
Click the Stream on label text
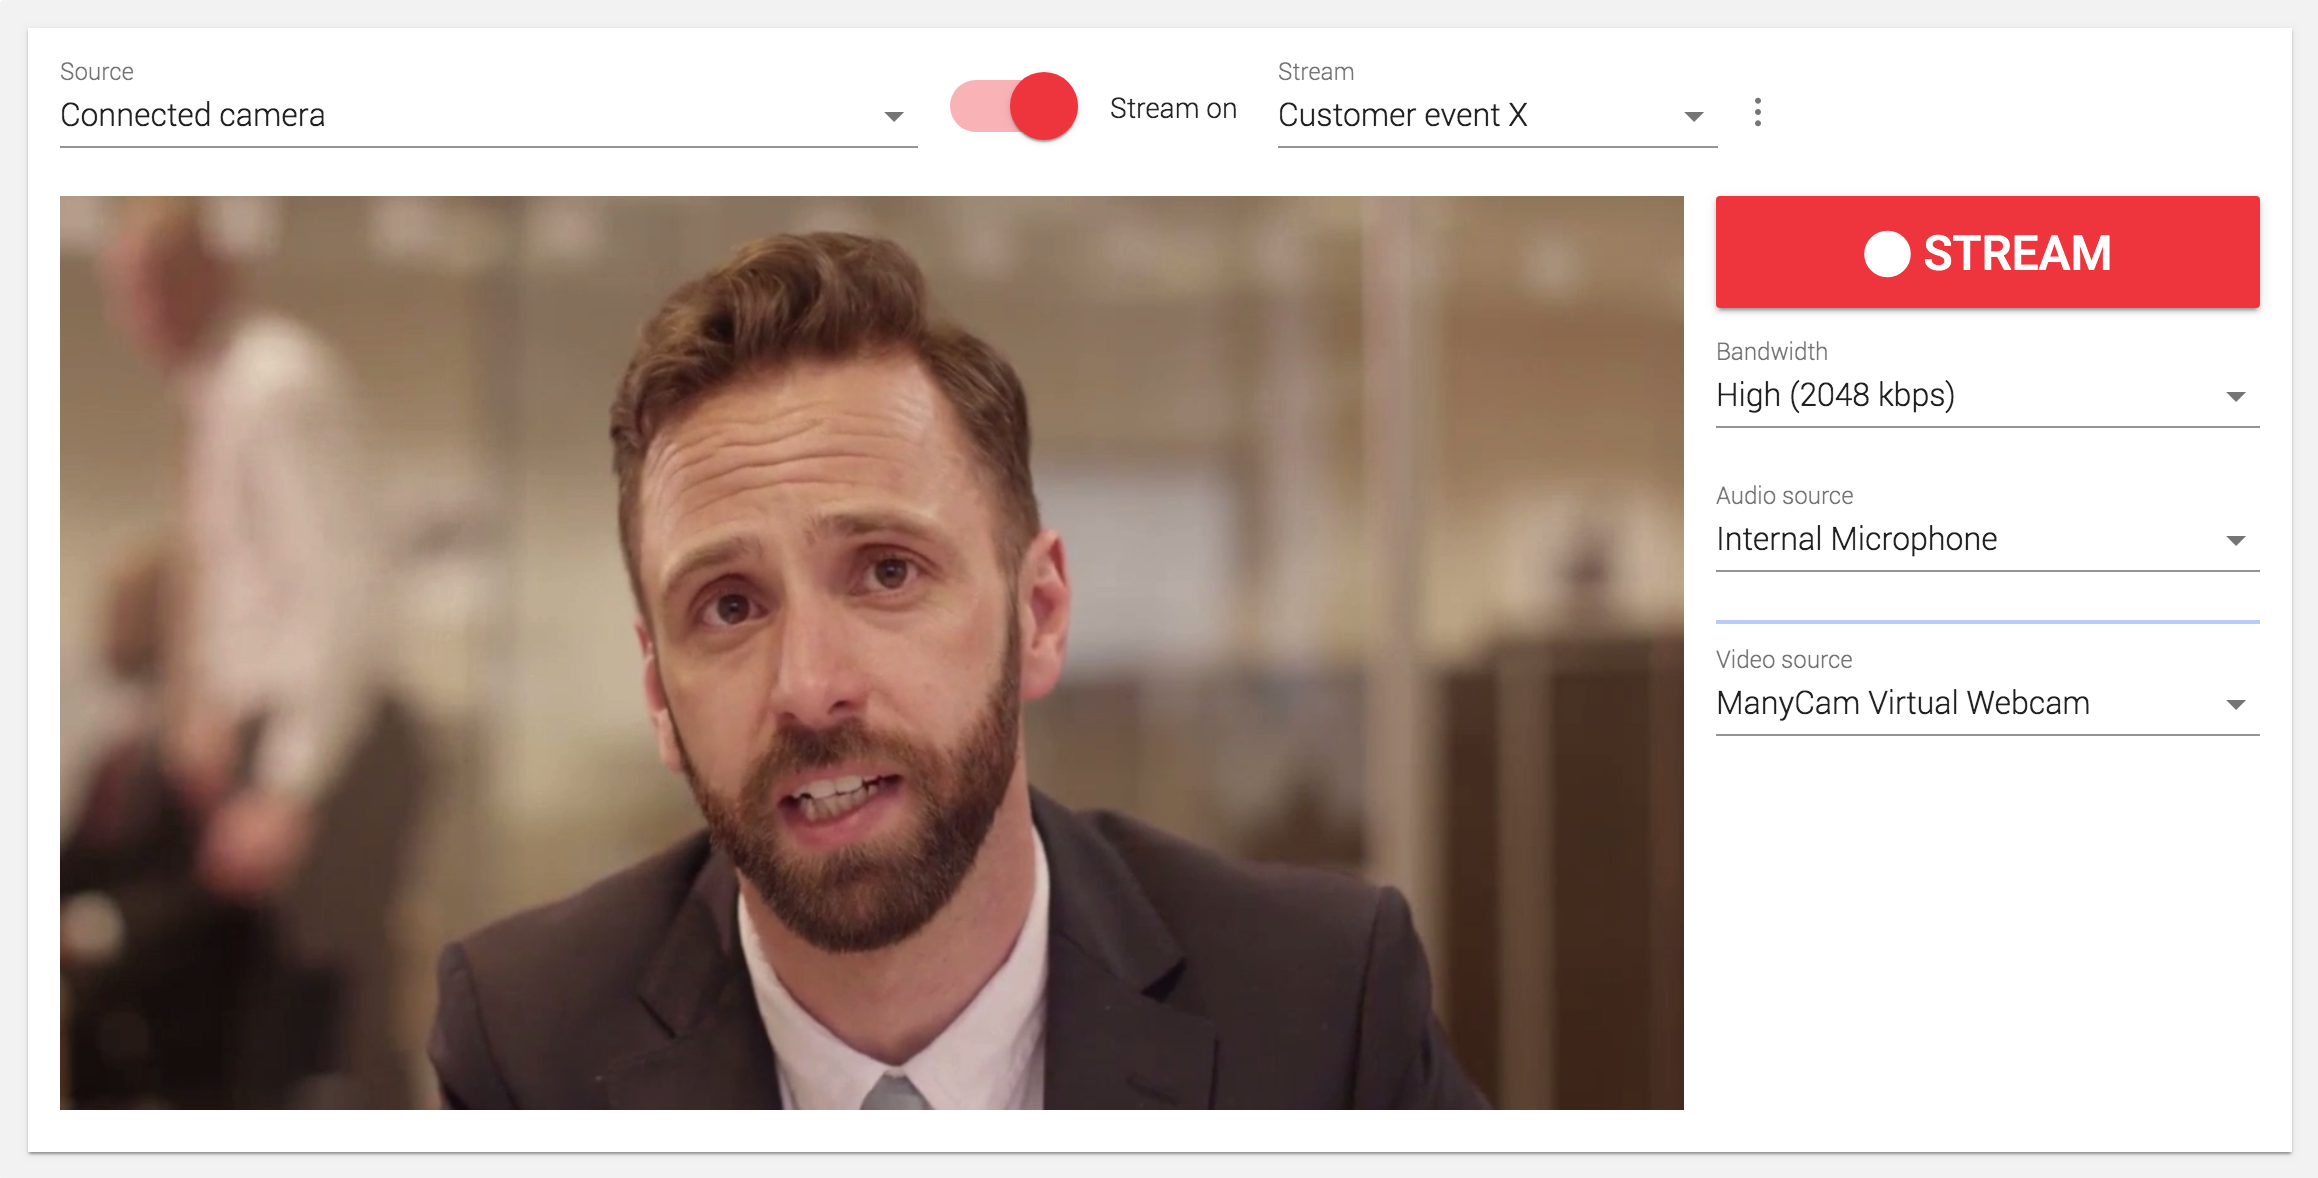click(1173, 108)
